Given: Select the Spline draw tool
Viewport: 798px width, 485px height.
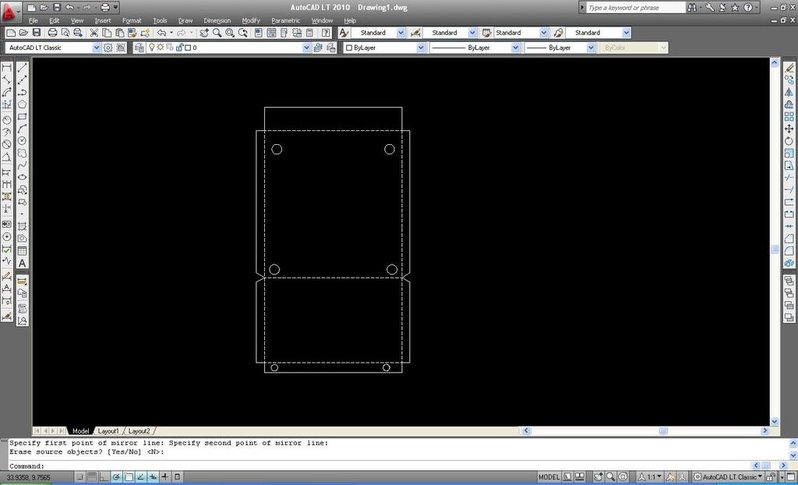Looking at the screenshot, I should [22, 165].
